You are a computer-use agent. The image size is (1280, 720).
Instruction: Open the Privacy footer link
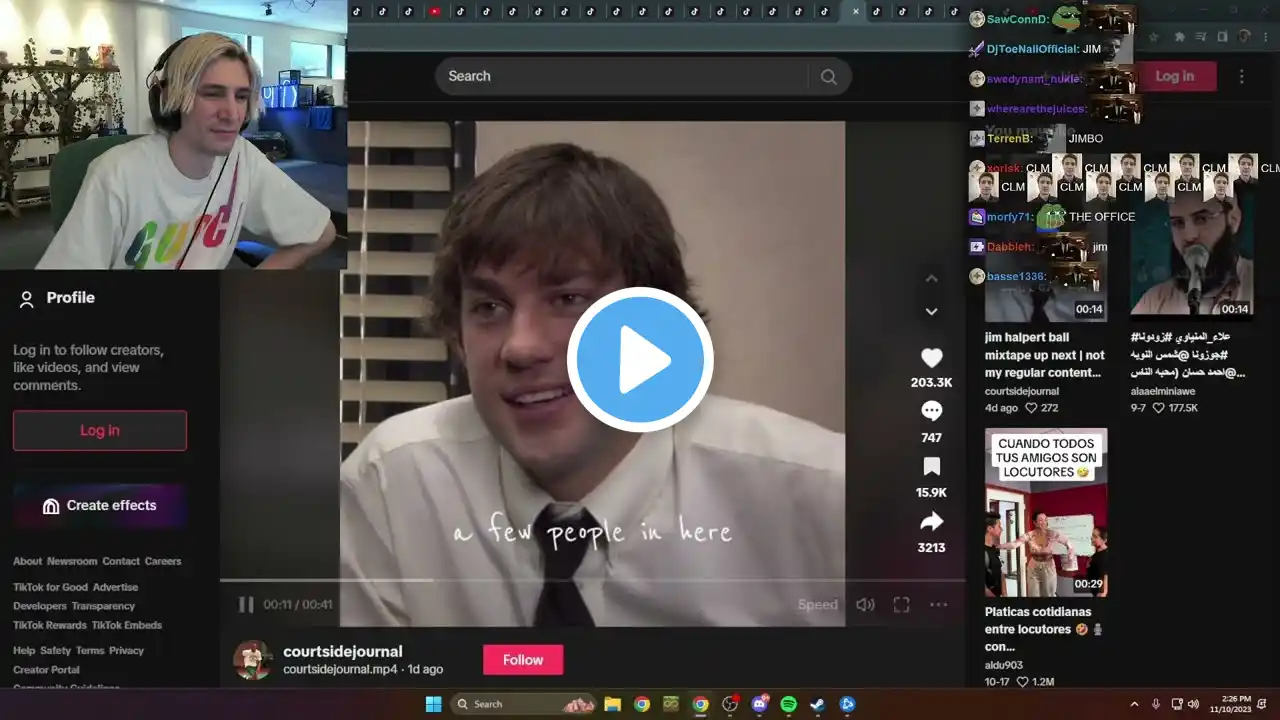(126, 650)
